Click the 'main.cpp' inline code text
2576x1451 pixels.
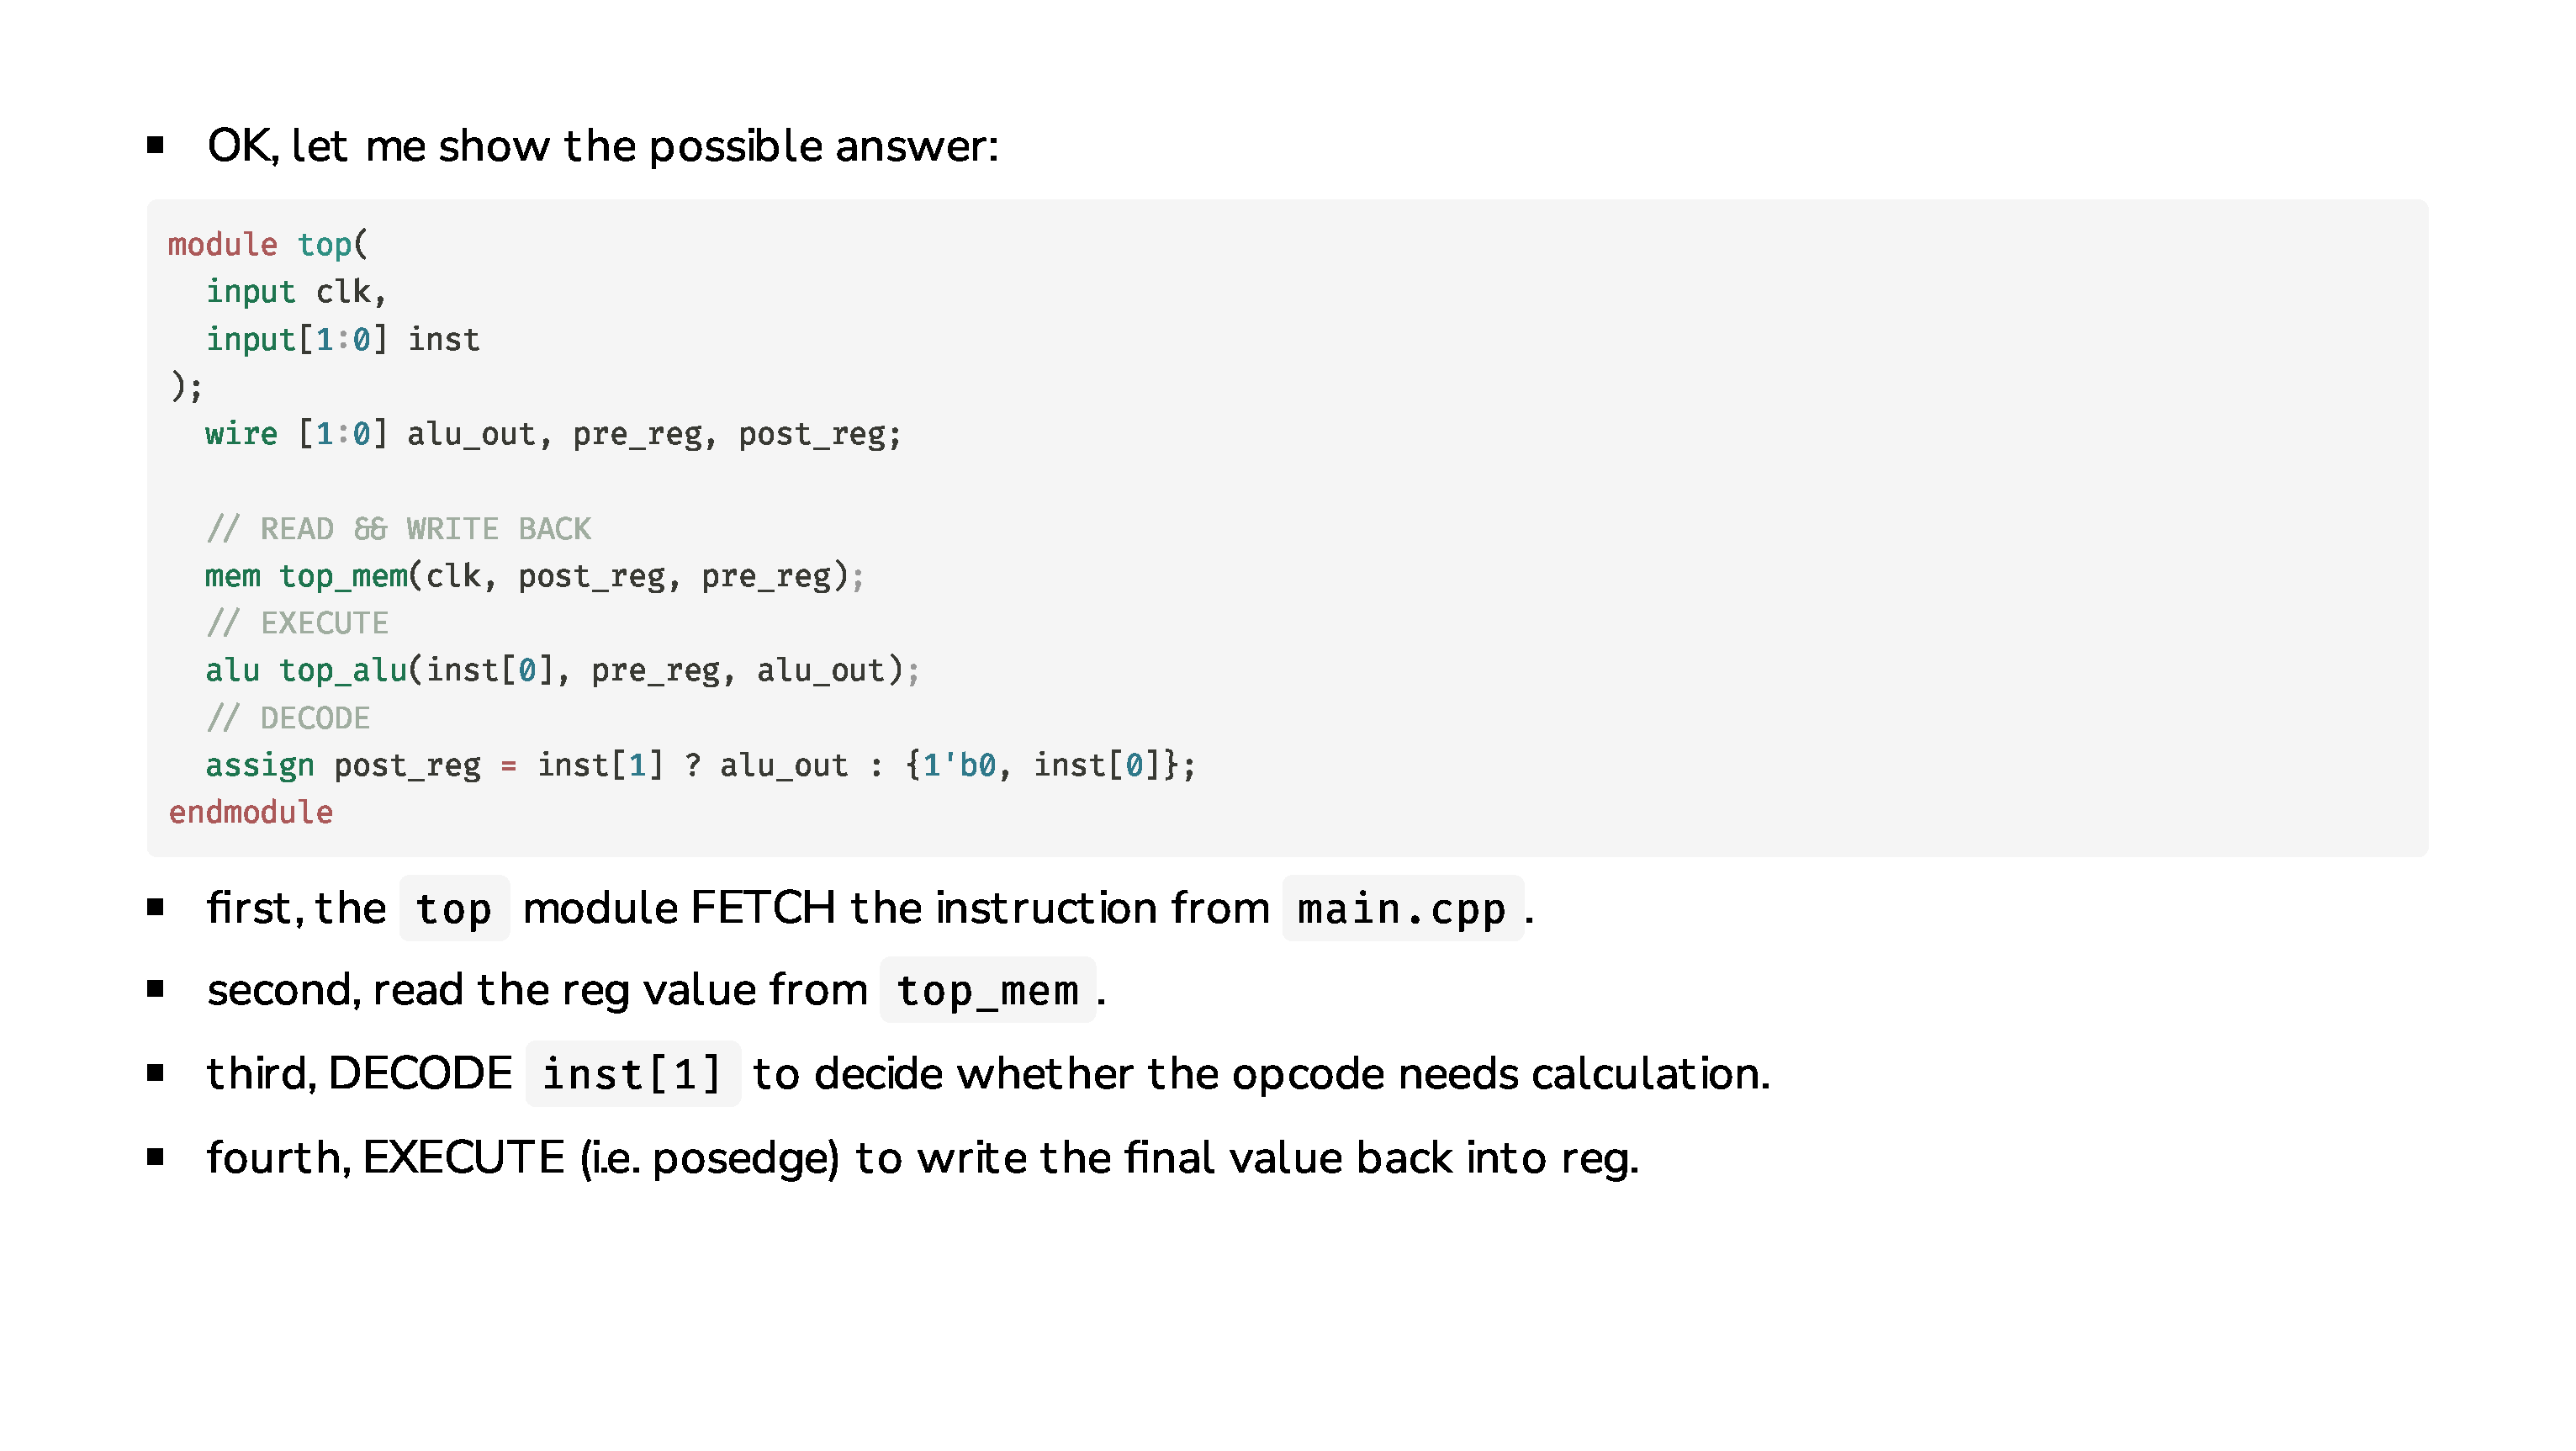[1402, 908]
